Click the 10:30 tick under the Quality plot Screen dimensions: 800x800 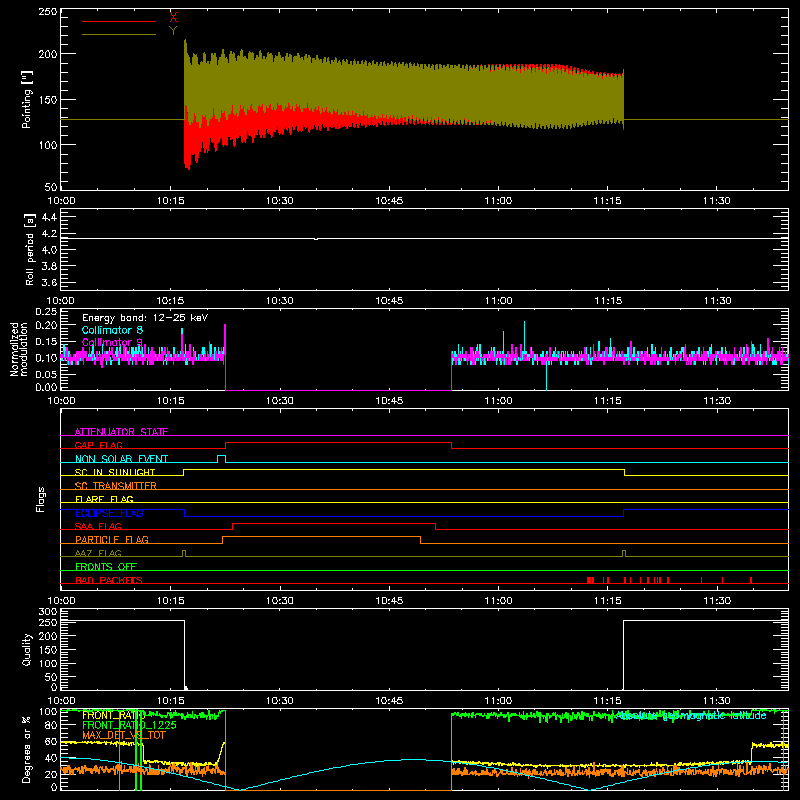(x=280, y=701)
